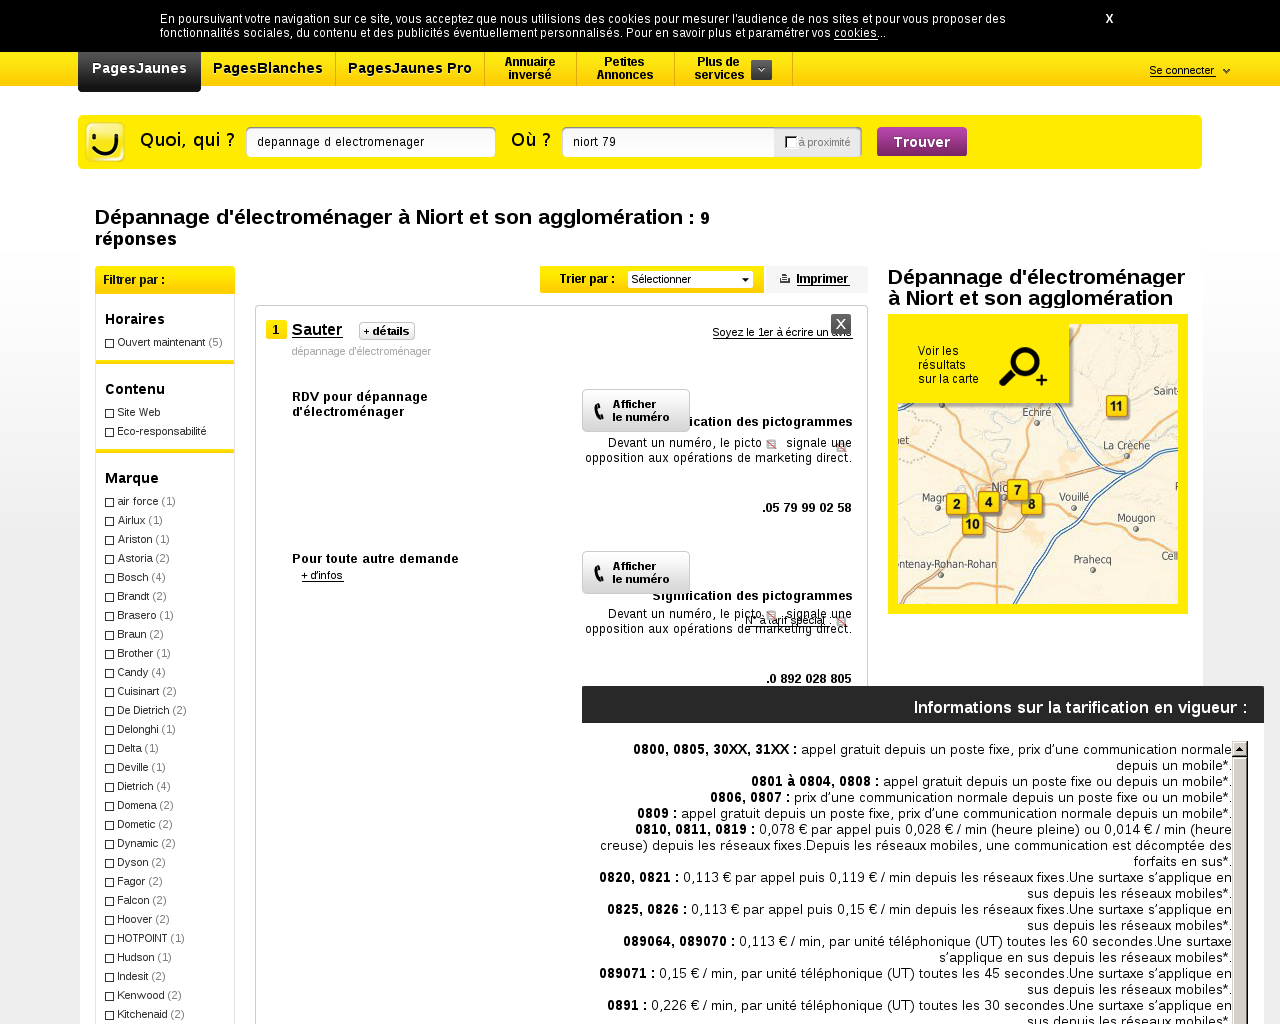Open the Plus de services arrow

click(x=761, y=70)
